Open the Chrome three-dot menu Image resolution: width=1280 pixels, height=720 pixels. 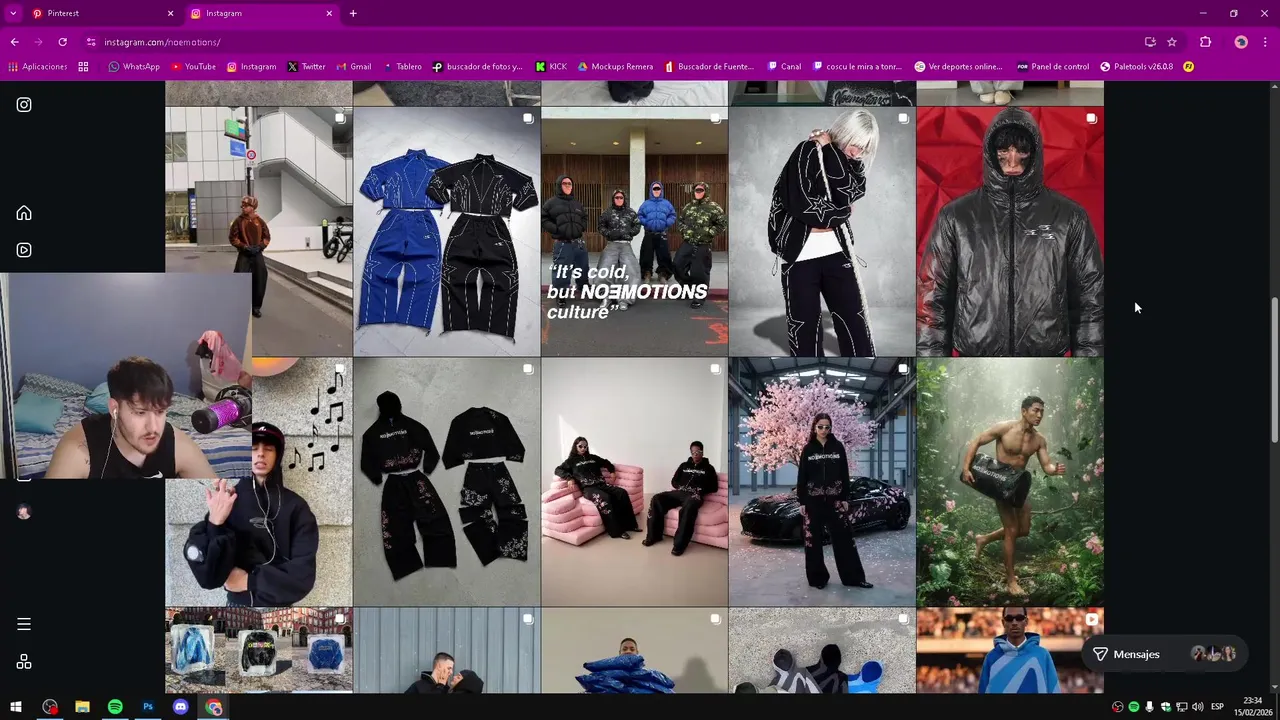[x=1266, y=42]
